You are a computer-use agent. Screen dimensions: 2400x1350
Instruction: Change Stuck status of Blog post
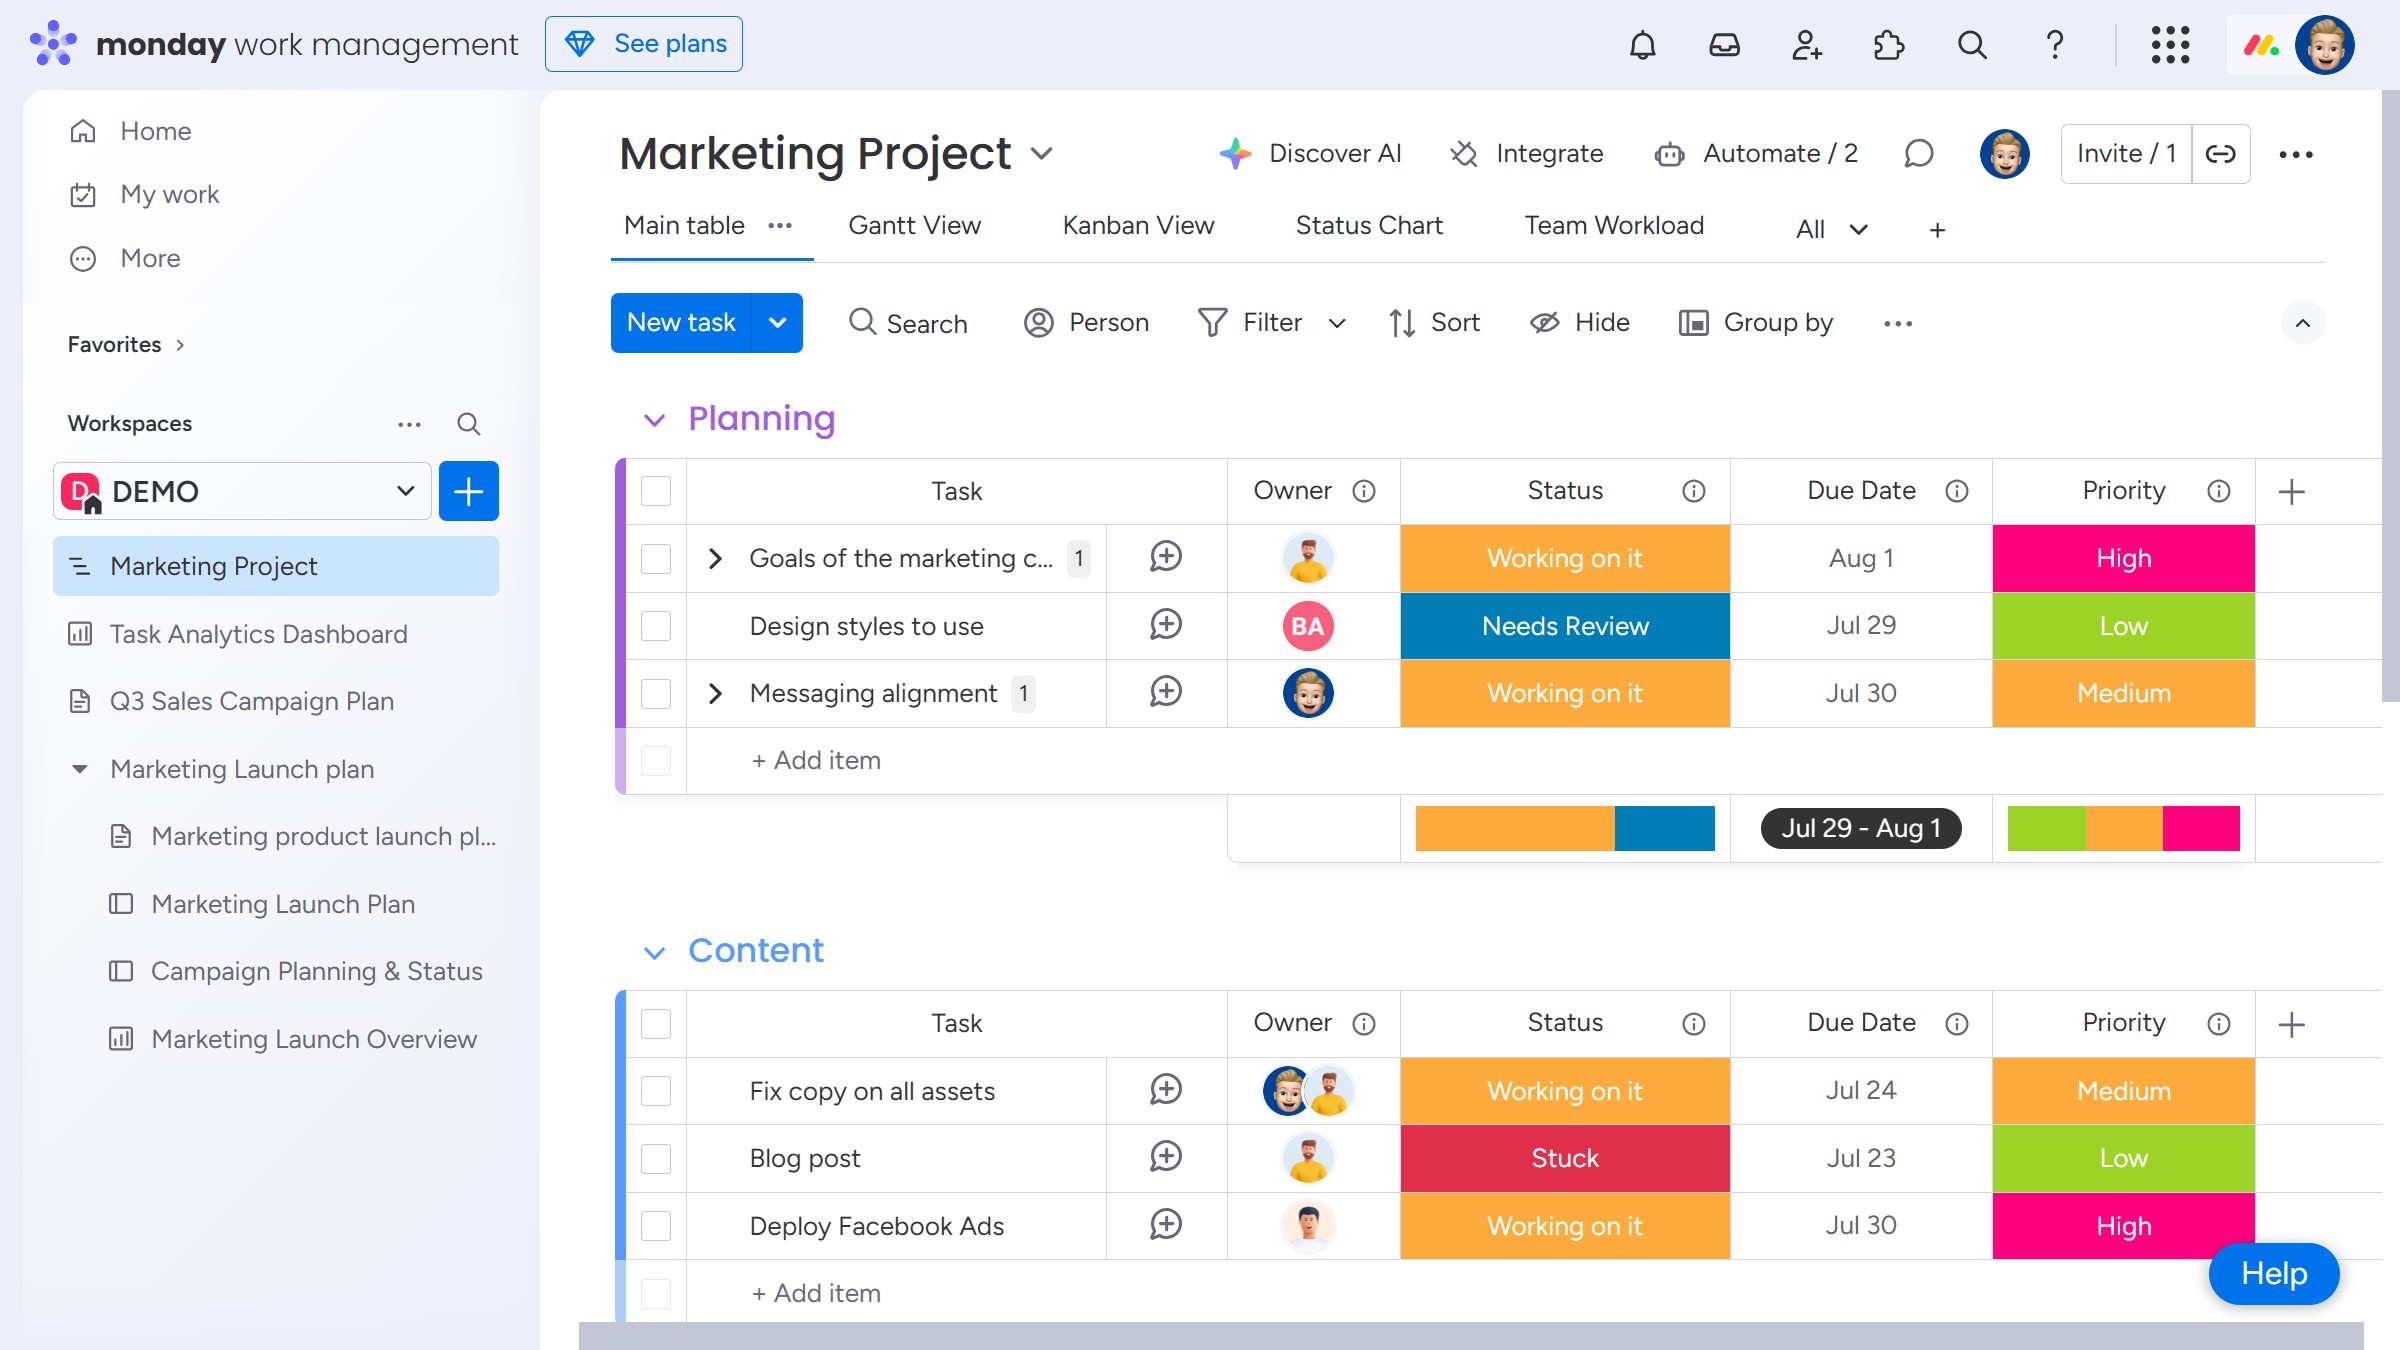pos(1565,1158)
